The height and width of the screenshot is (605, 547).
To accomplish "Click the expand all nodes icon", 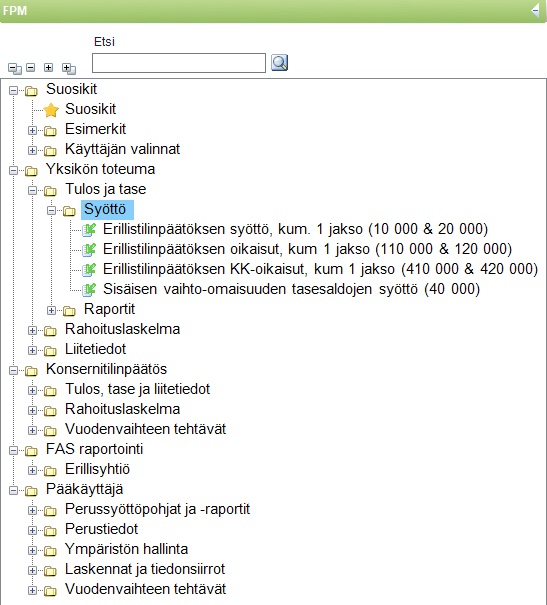I will pos(69,69).
